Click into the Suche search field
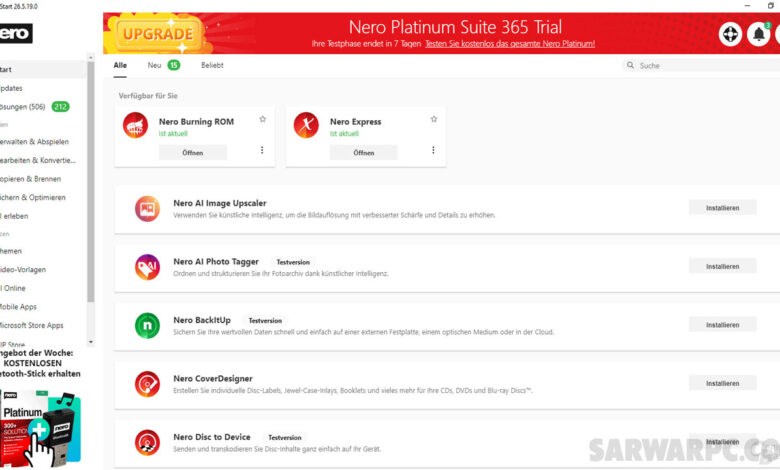Screen dimensions: 780x470 [x=701, y=65]
